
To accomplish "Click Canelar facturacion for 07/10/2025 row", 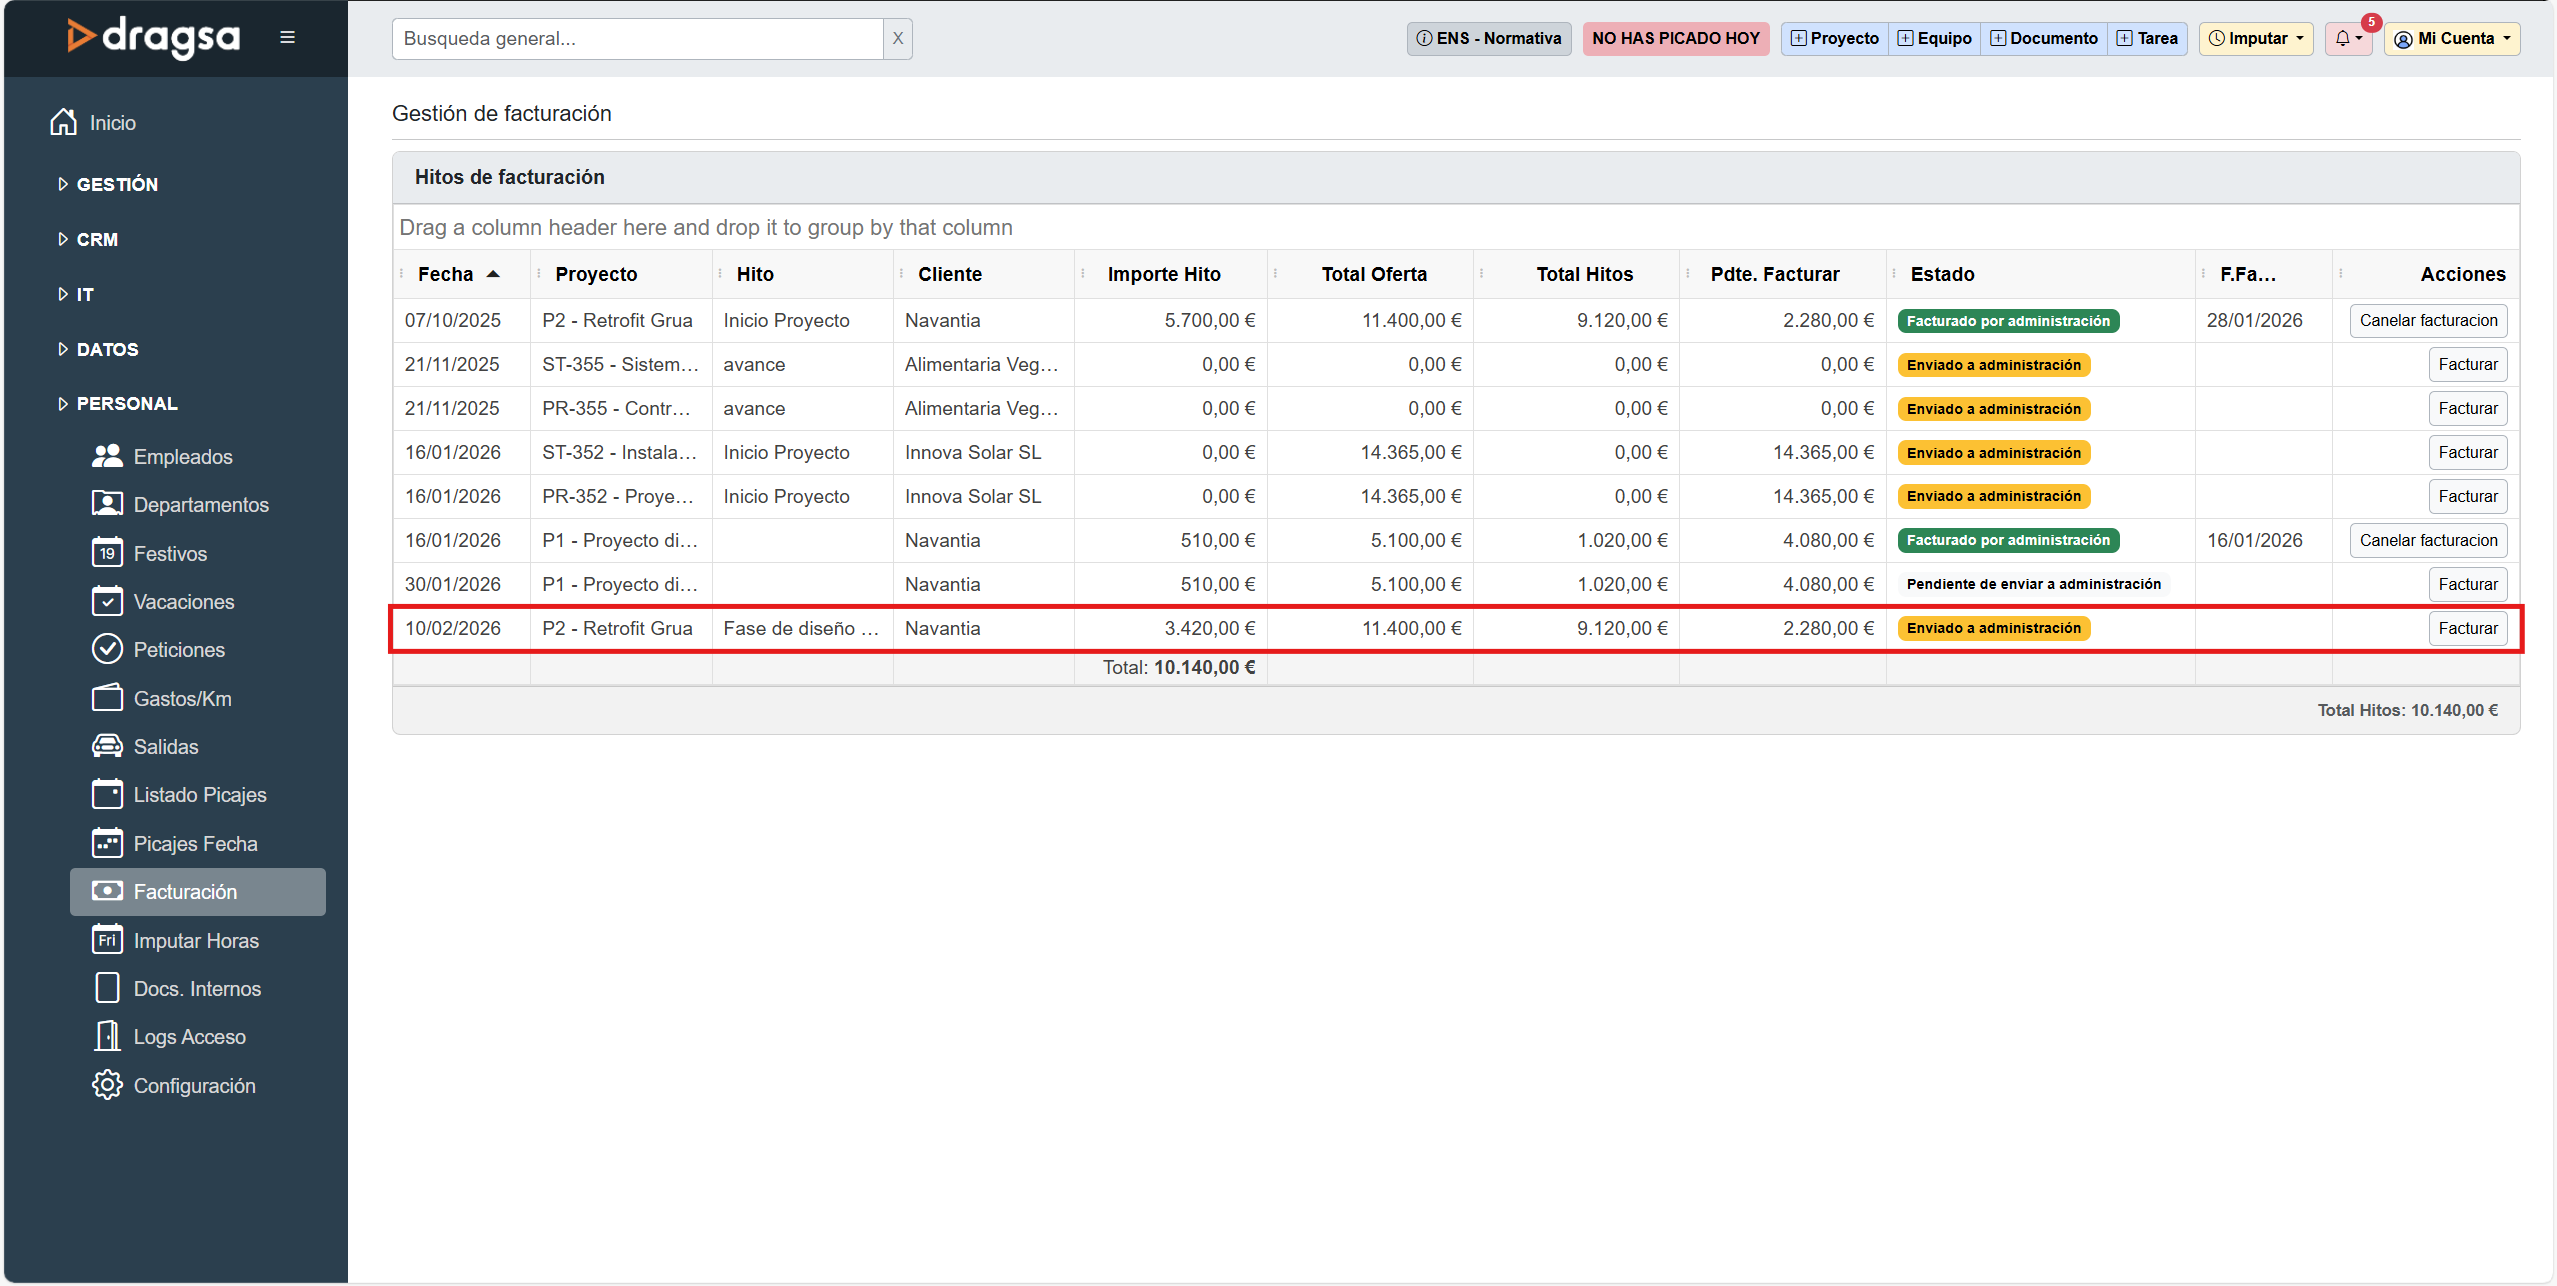I will 2427,320.
